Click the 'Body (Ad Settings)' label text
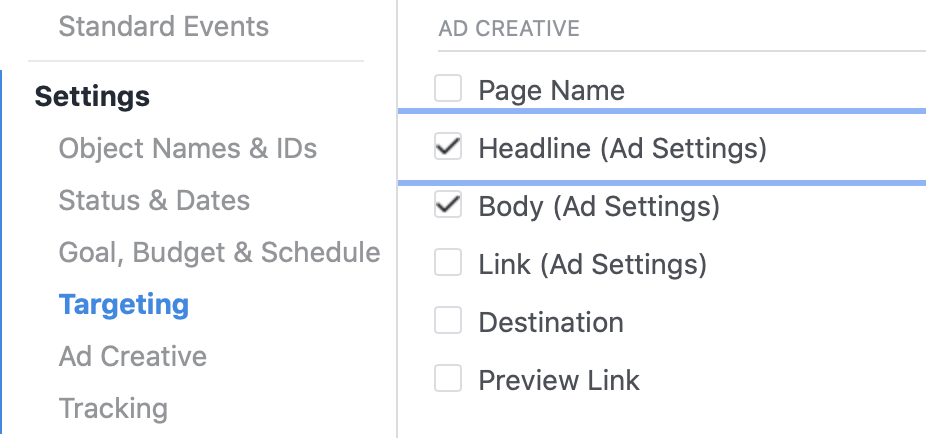 pyautogui.click(x=599, y=207)
